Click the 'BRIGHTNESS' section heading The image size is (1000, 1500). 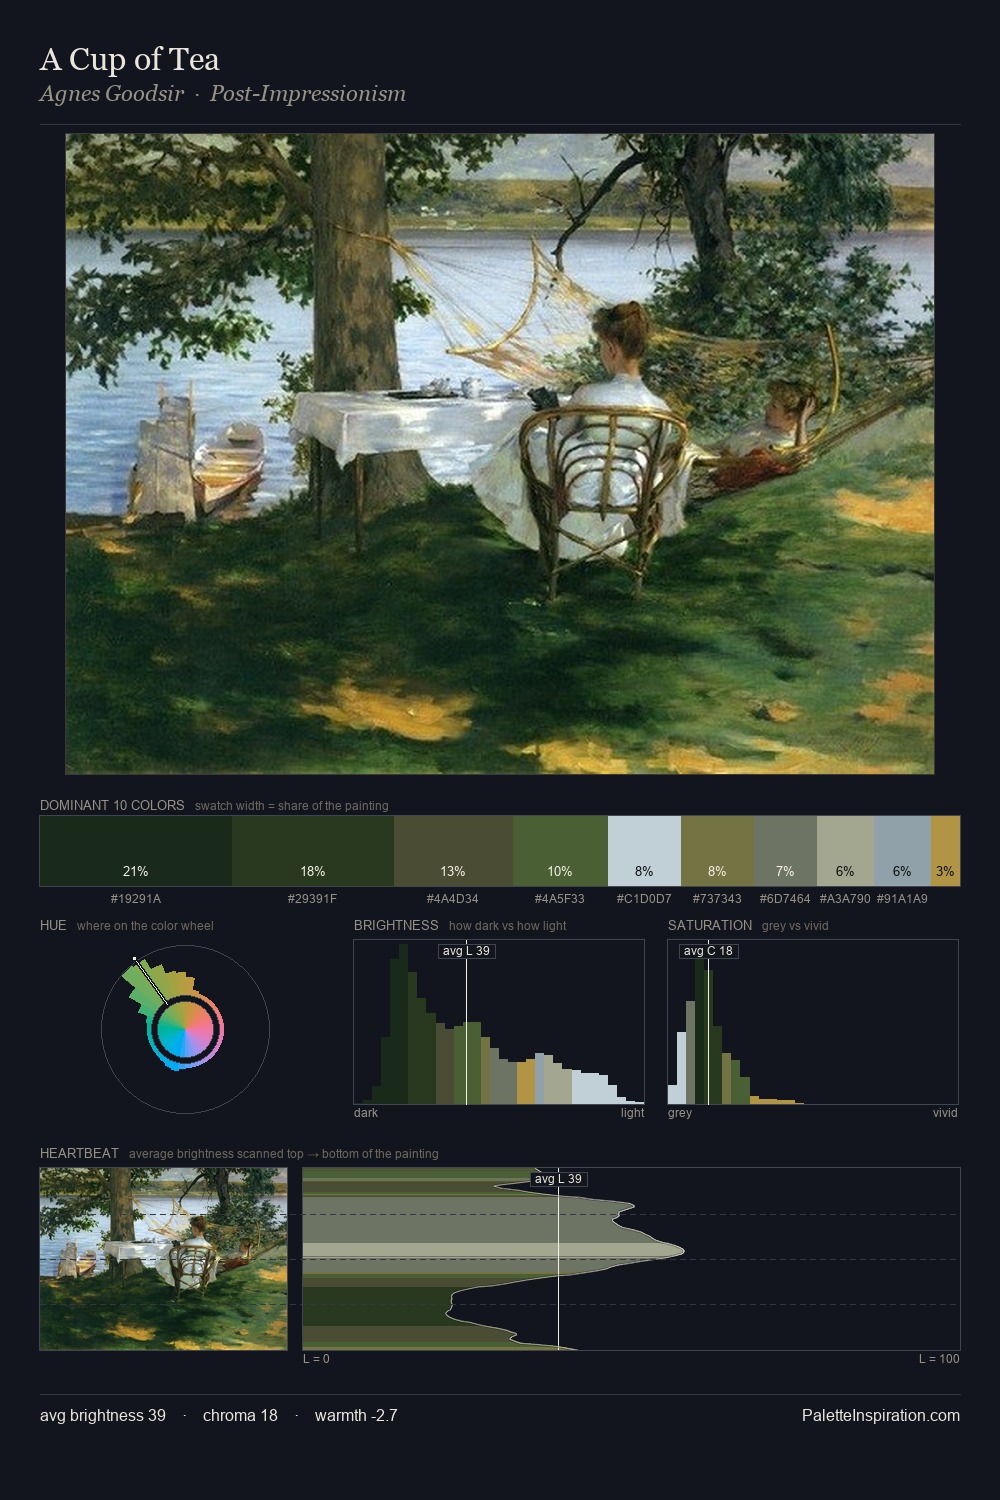pos(396,925)
